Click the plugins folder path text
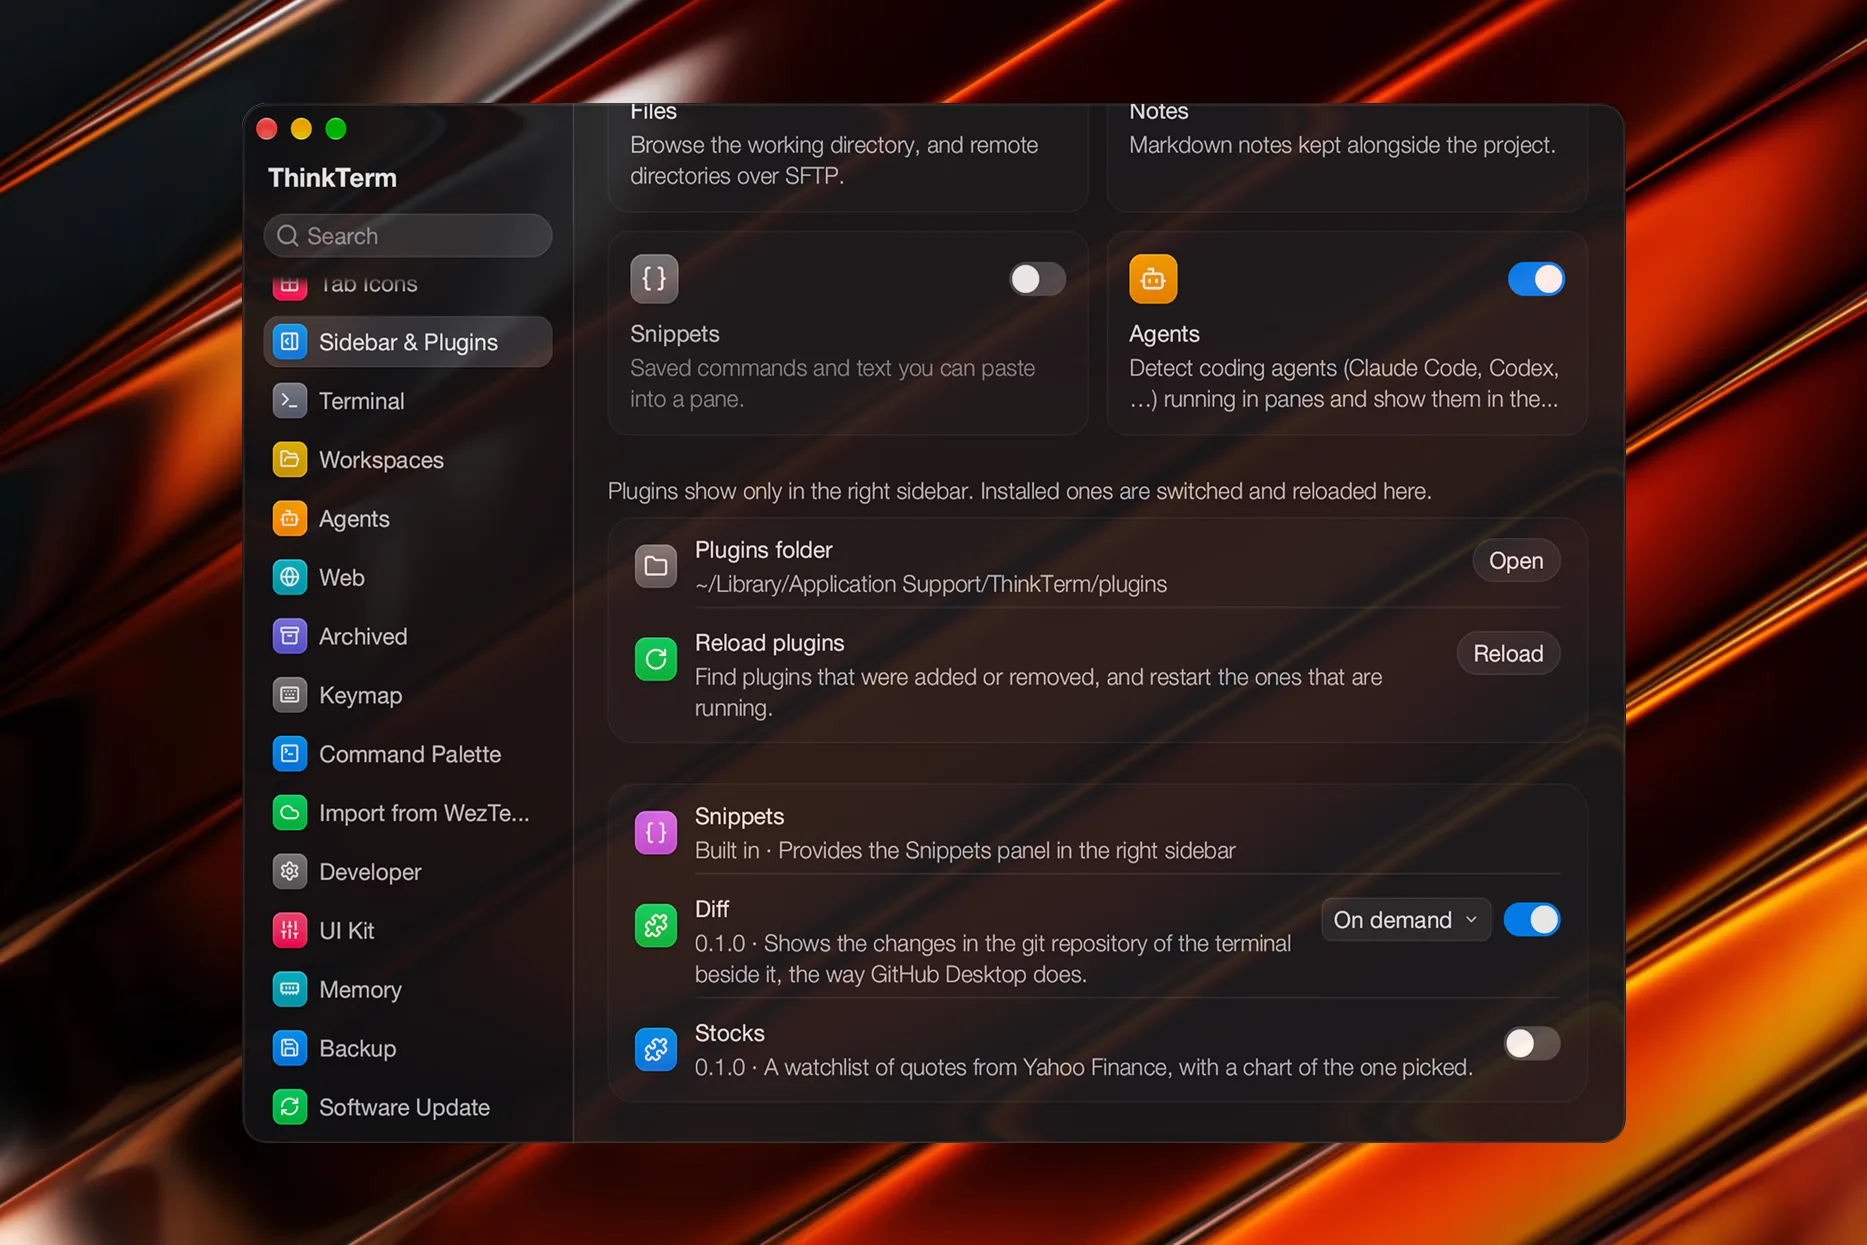This screenshot has height=1245, width=1867. 930,584
